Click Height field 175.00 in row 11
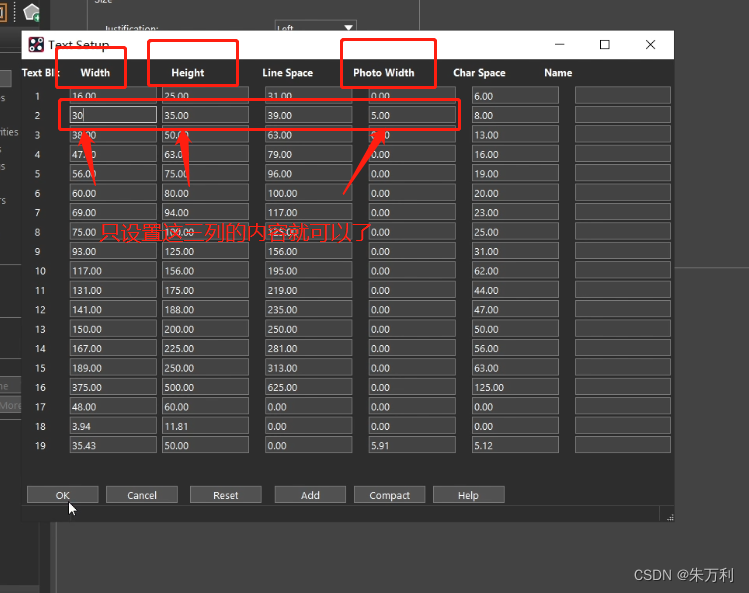Screen dimensions: 749x593 coord(205,290)
